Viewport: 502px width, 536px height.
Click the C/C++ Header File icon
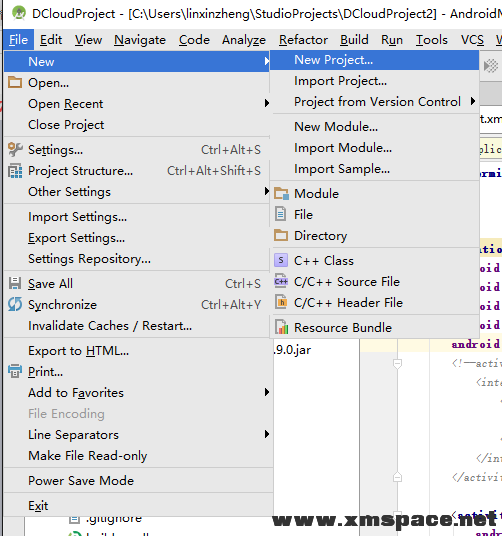281,302
